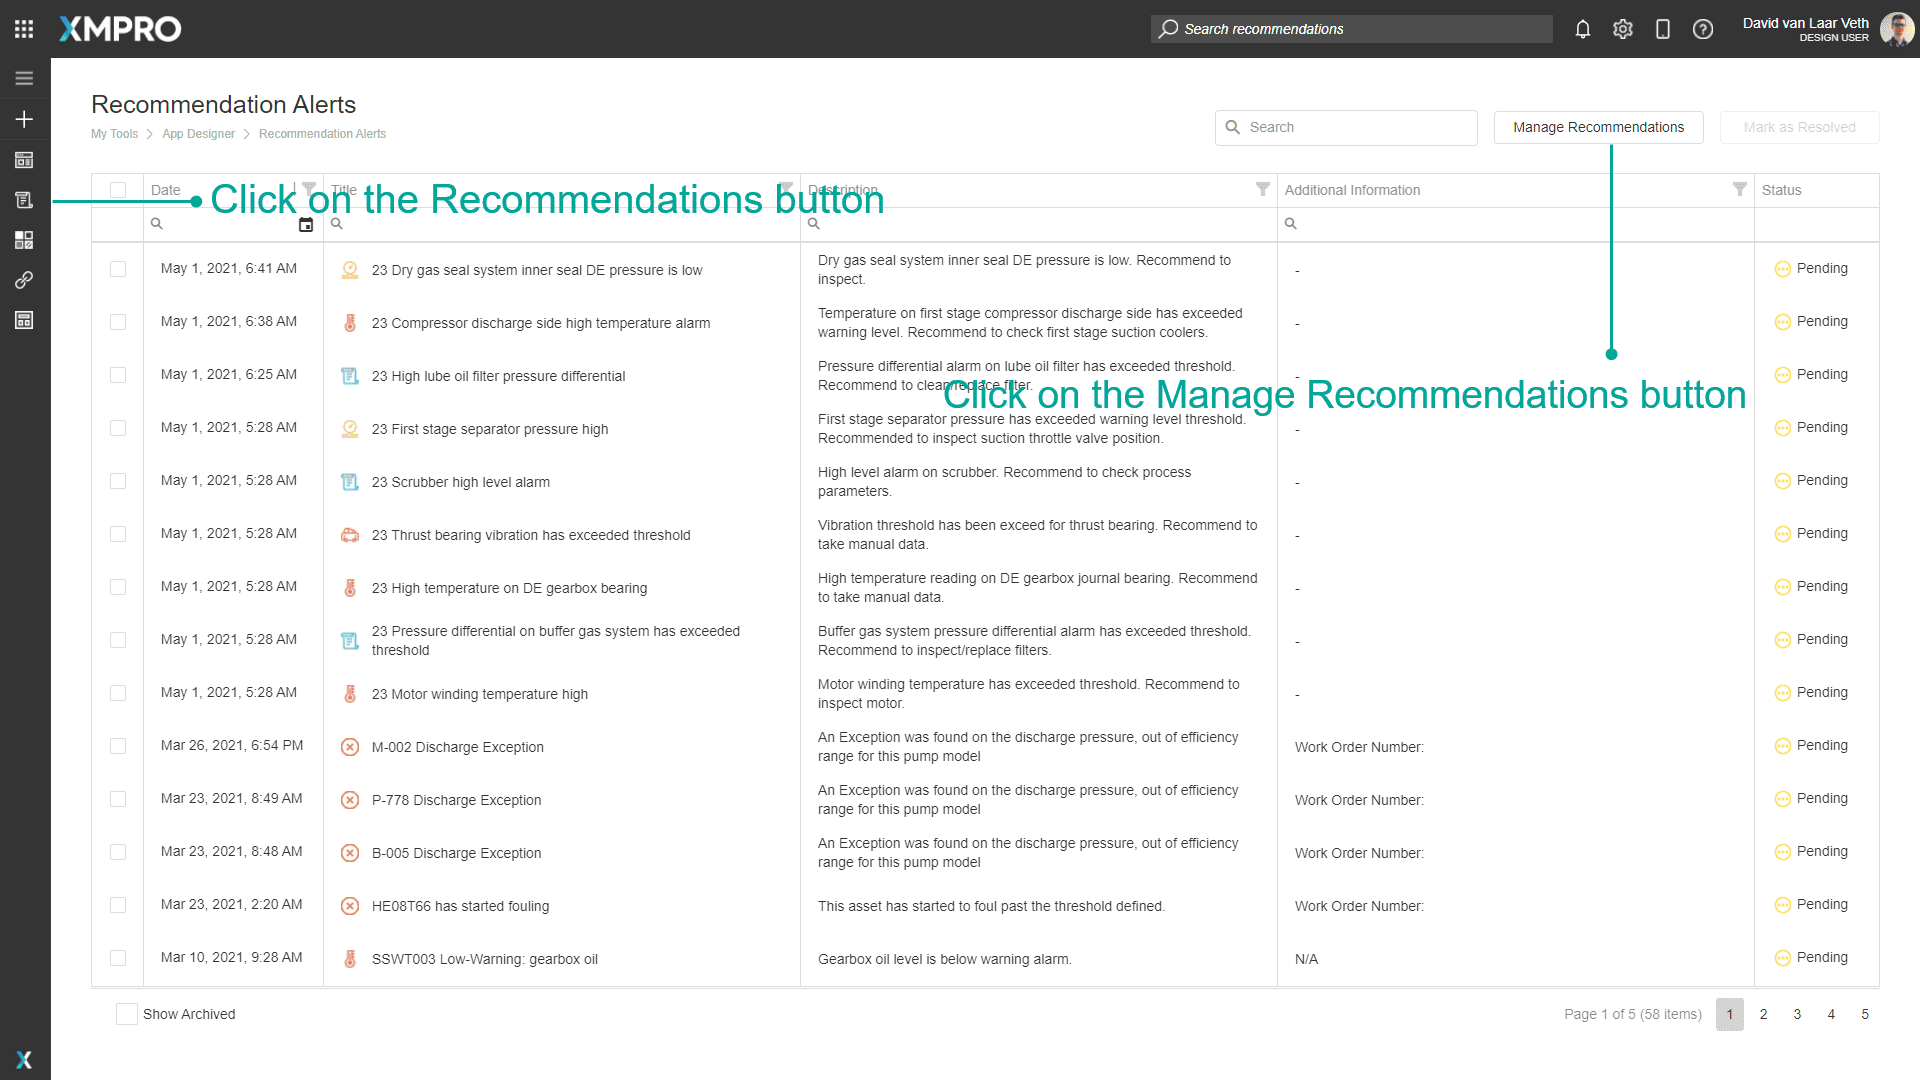Open the notifications bell
This screenshot has width=1920, height=1080.
tap(1583, 29)
